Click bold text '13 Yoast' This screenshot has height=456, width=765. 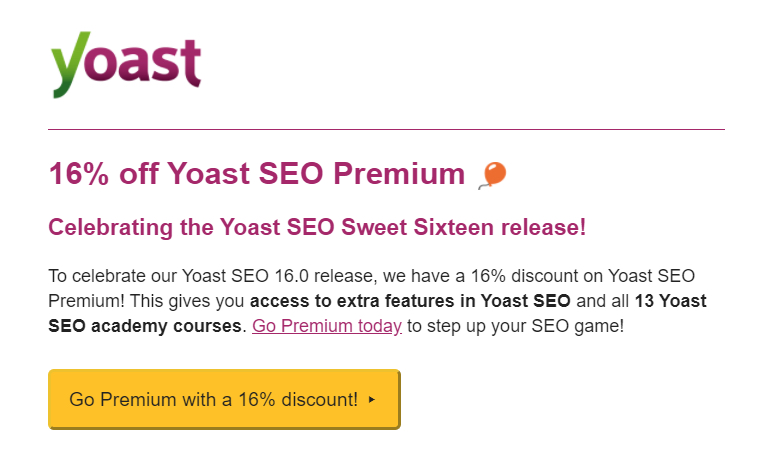670,301
